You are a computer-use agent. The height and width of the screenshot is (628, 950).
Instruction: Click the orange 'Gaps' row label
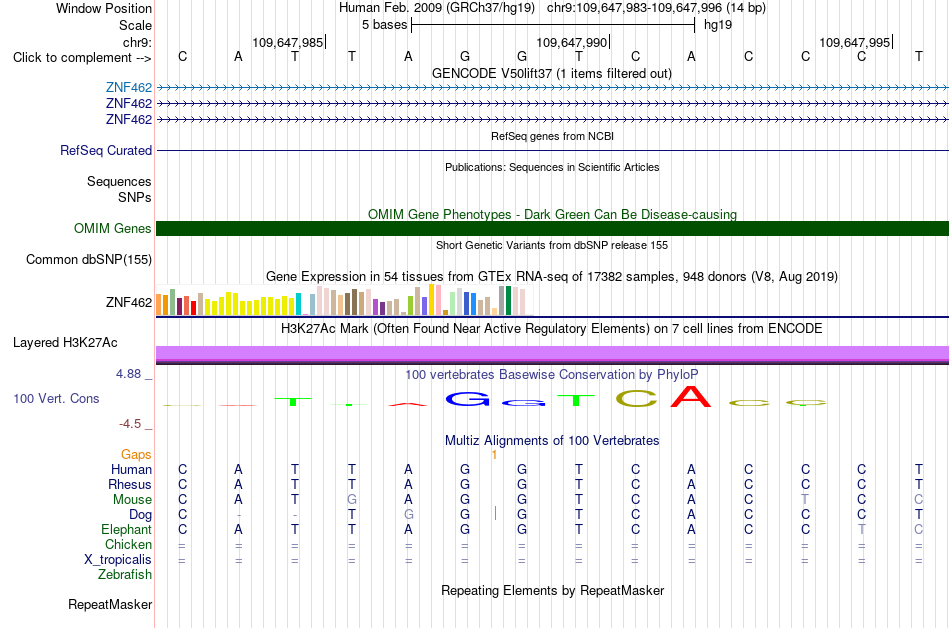pyautogui.click(x=136, y=454)
